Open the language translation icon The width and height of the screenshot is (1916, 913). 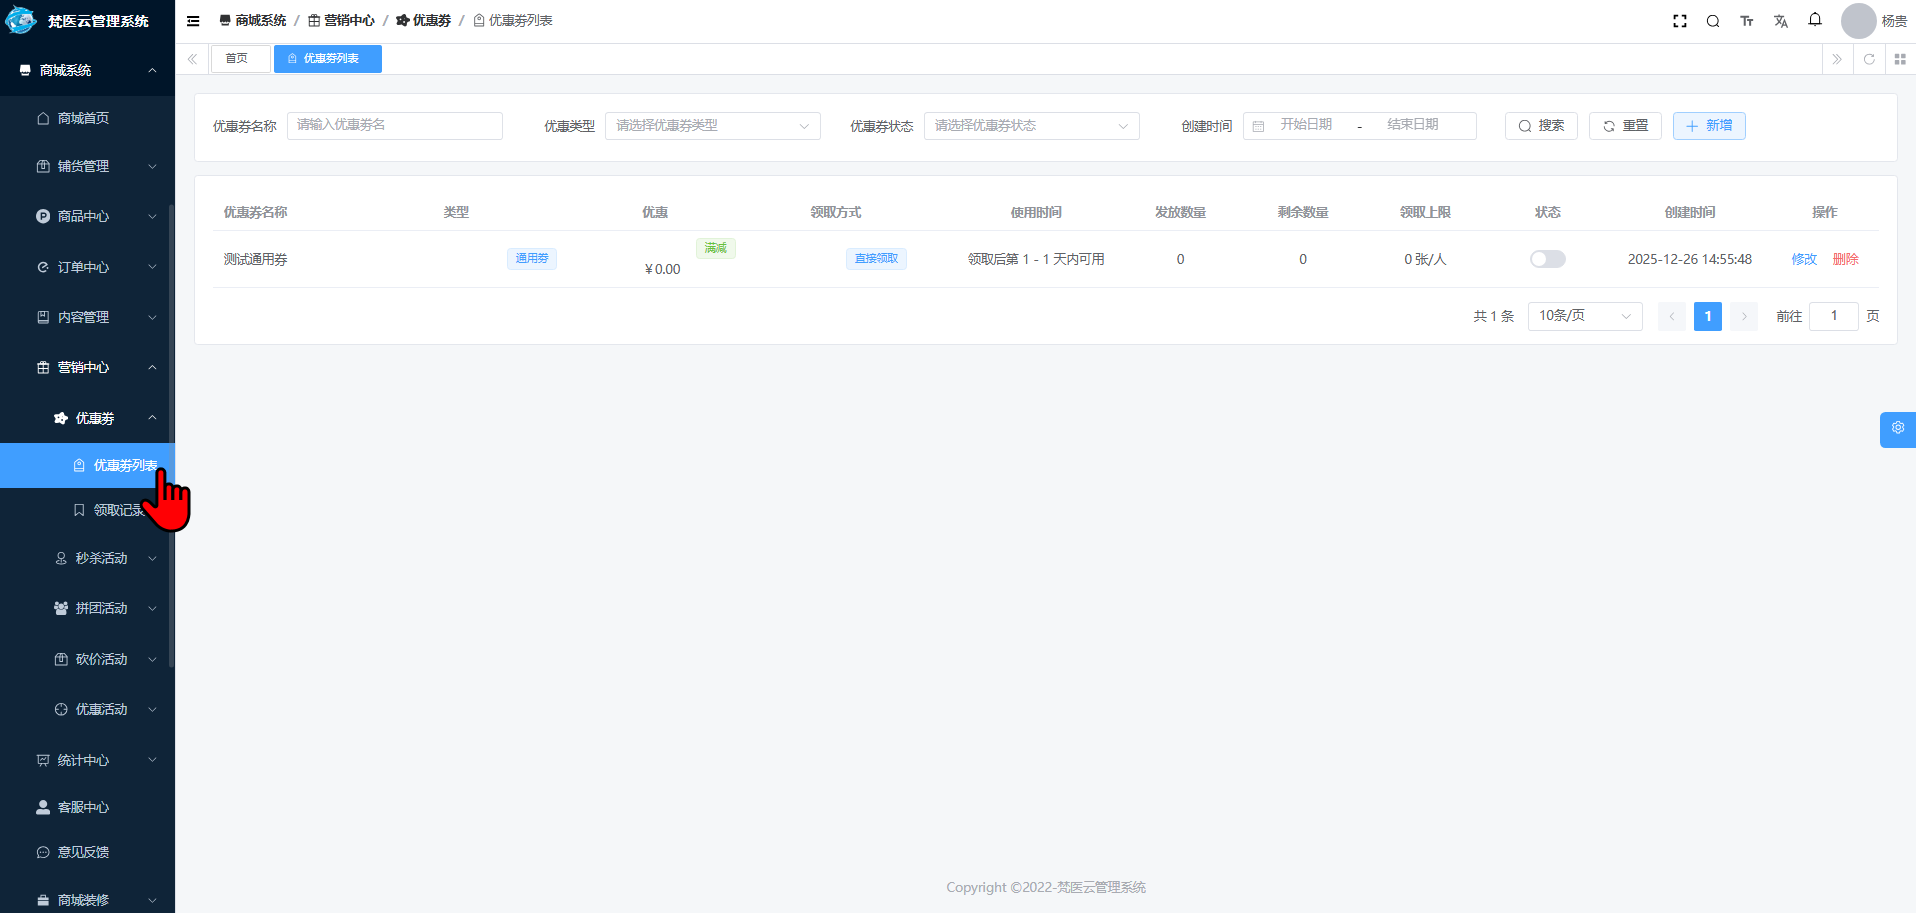click(x=1781, y=21)
